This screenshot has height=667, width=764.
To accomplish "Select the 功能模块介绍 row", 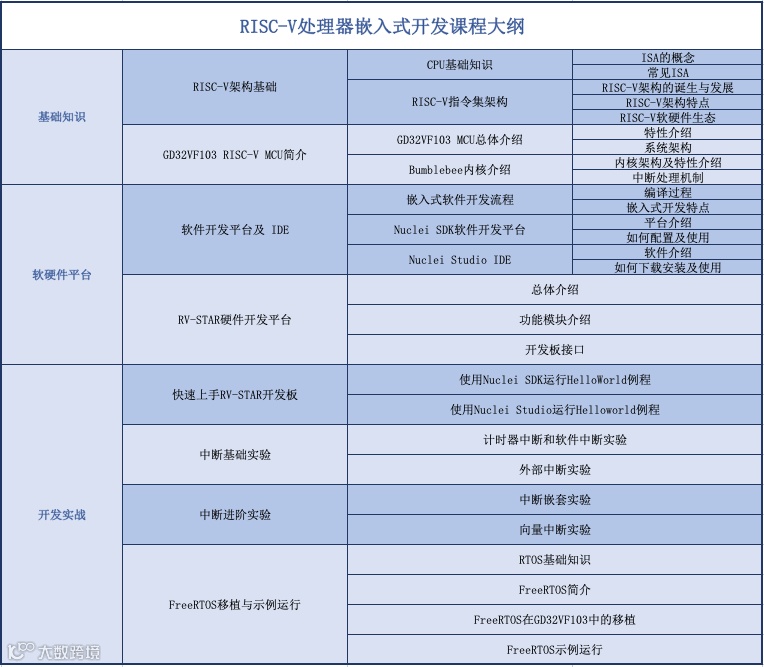I will click(x=554, y=320).
